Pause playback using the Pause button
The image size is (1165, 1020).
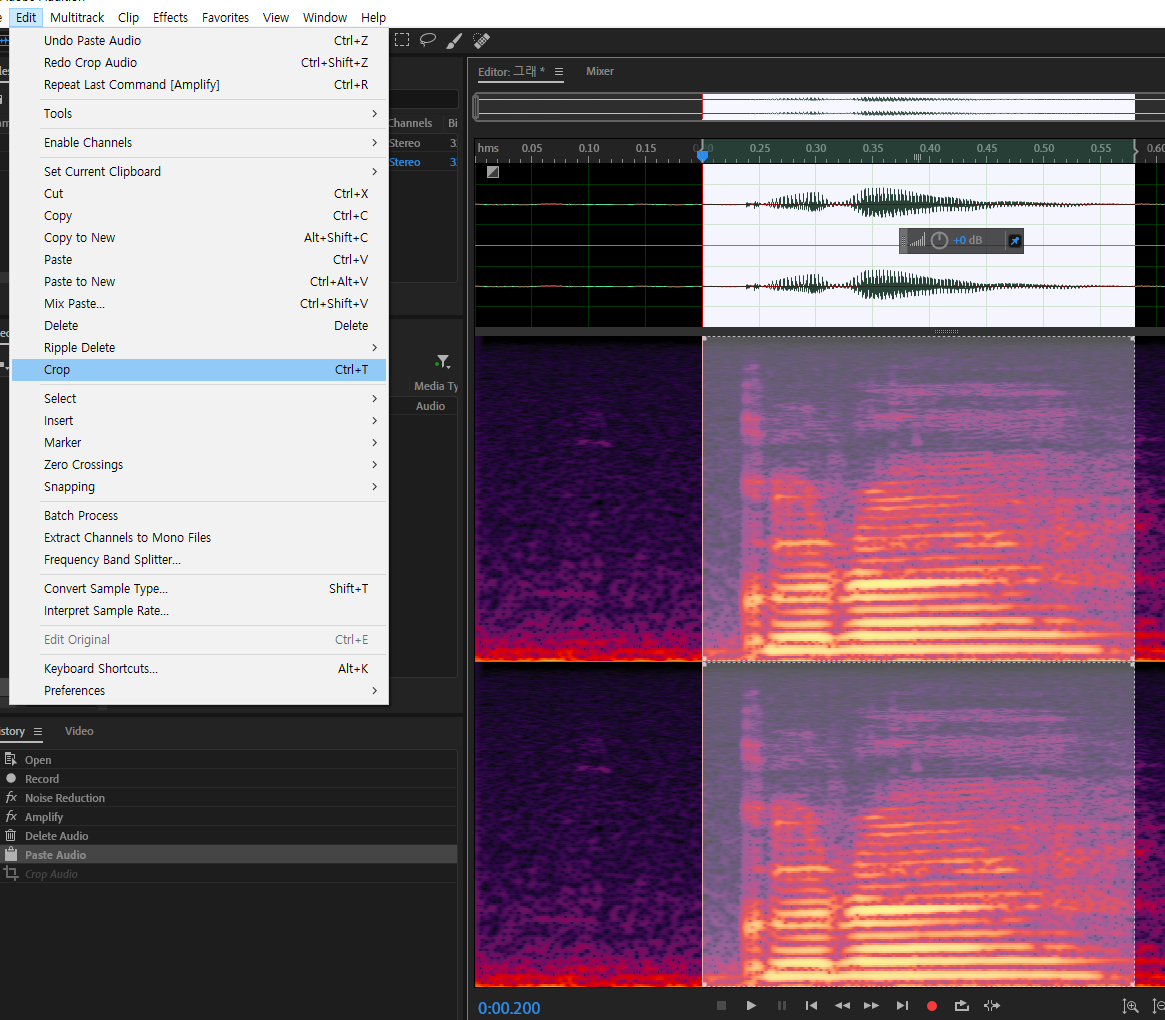click(x=782, y=1006)
